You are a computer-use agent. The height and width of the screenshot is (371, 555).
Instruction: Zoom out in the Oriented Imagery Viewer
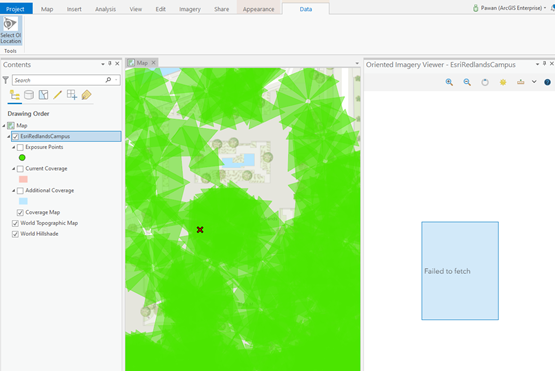coord(467,82)
